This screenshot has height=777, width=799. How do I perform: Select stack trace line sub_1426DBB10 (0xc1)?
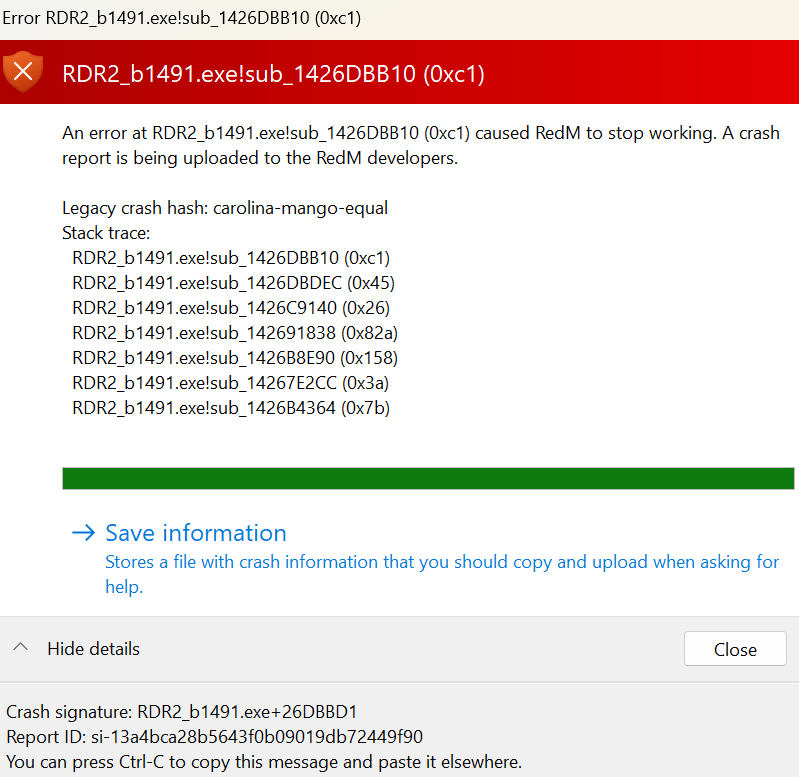point(231,258)
